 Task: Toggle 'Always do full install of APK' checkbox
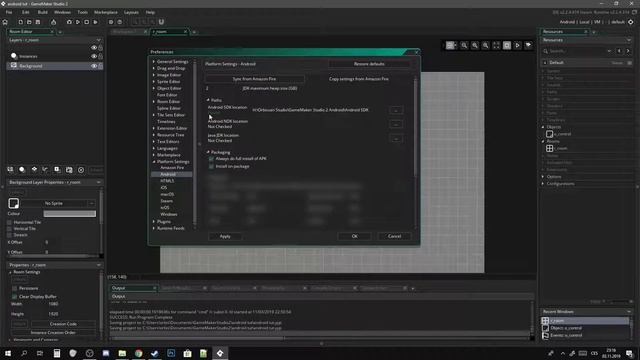click(211, 159)
